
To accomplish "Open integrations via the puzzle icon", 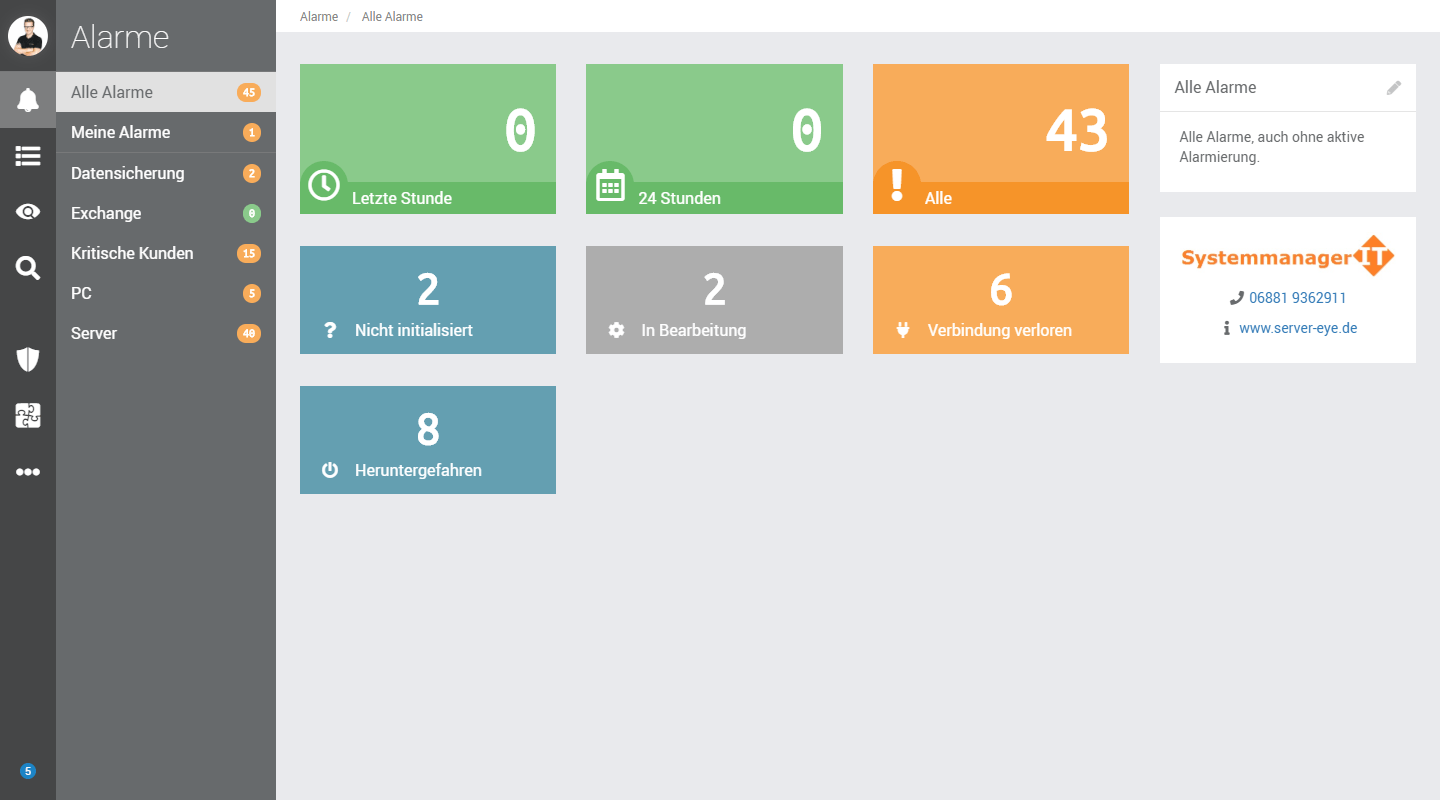I will click(28, 415).
